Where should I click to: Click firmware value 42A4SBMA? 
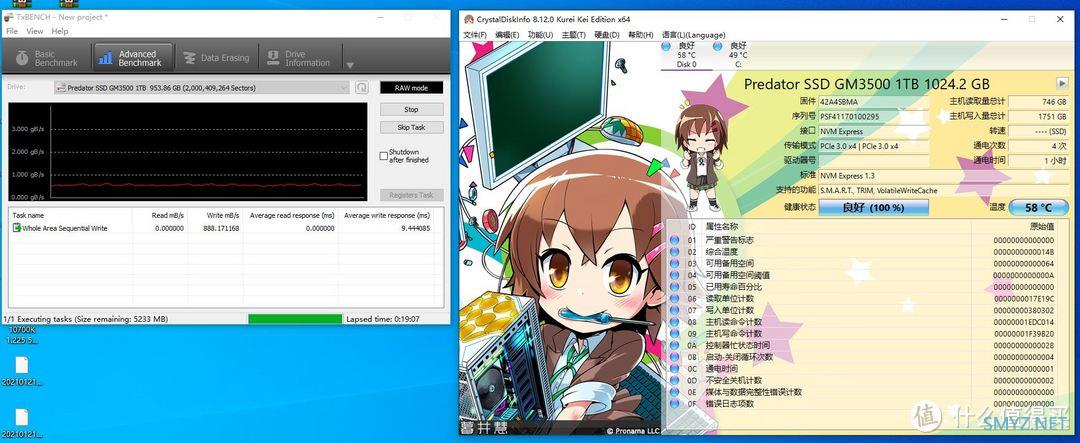point(838,102)
